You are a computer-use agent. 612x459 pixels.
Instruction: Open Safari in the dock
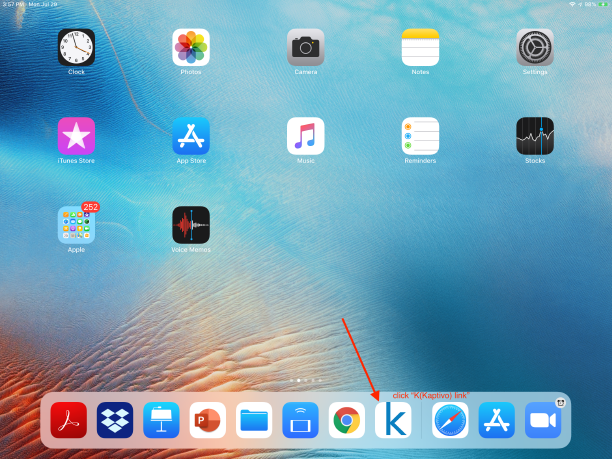450,420
